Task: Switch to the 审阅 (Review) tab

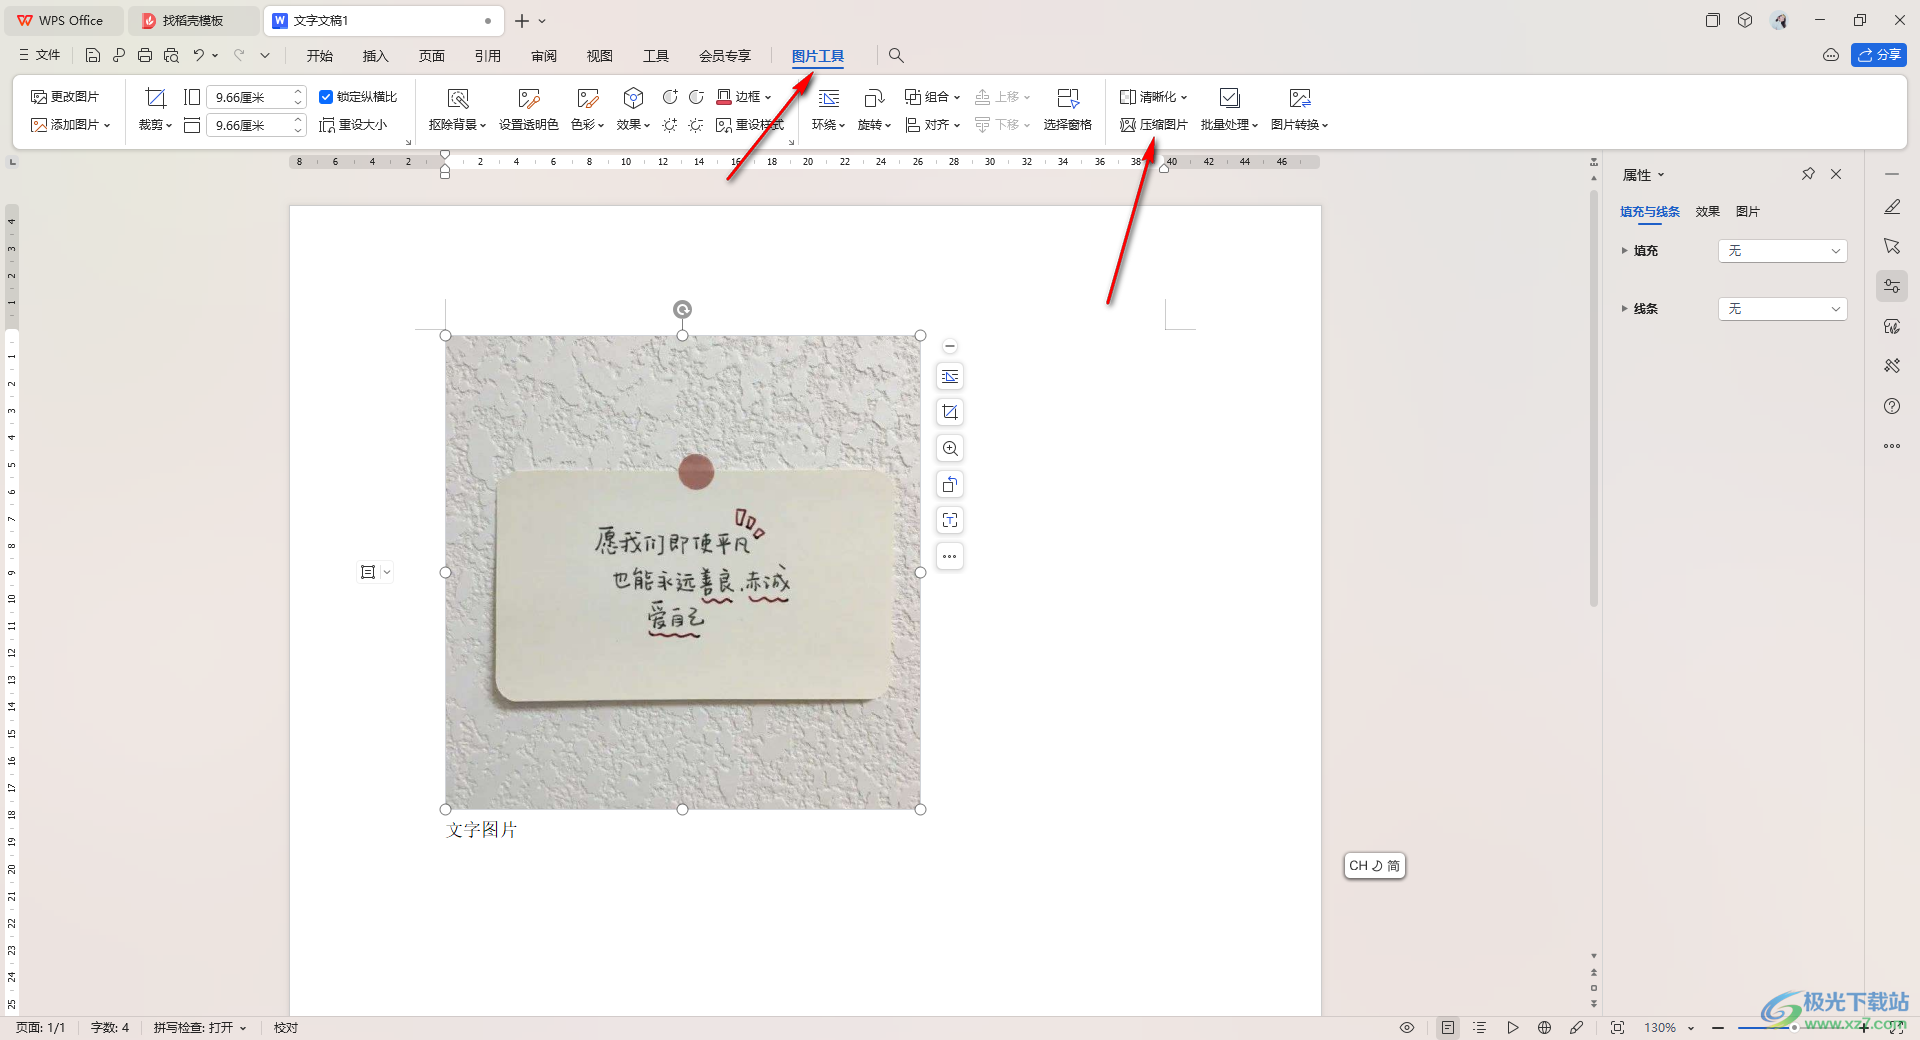Action: tap(544, 56)
